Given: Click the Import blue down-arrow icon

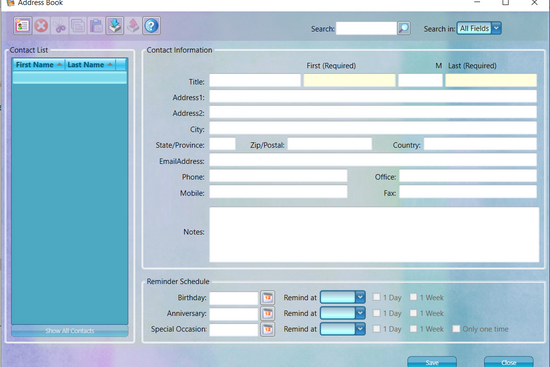Looking at the screenshot, I should (115, 26).
